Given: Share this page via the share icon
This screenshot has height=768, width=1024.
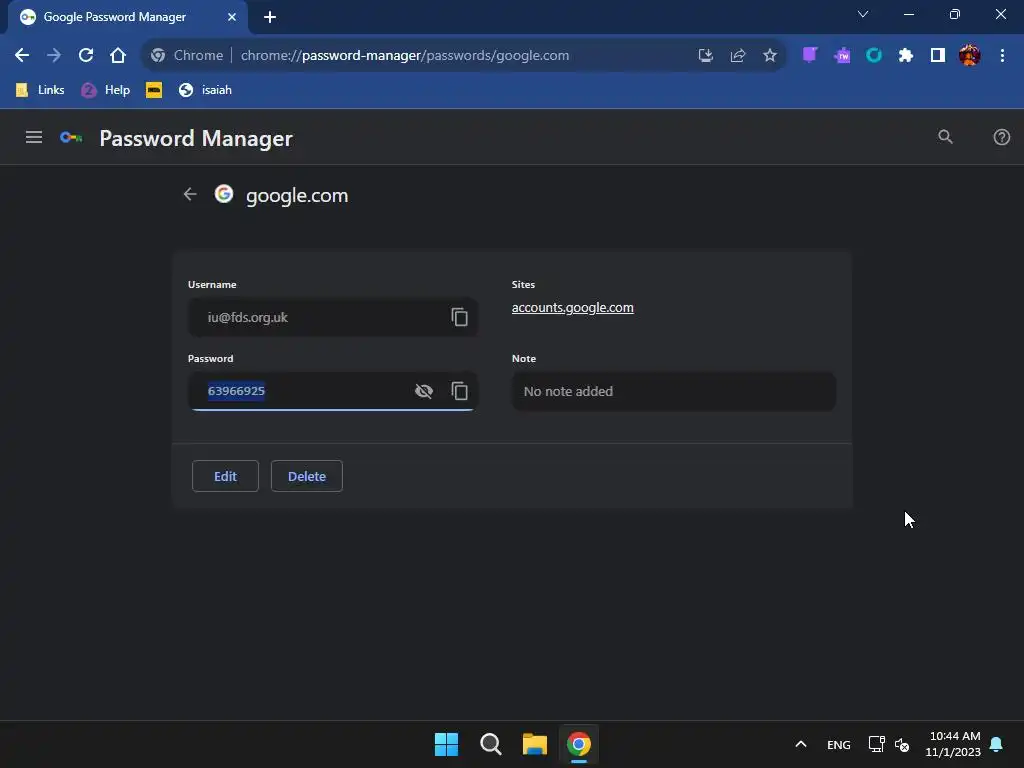Looking at the screenshot, I should [738, 56].
